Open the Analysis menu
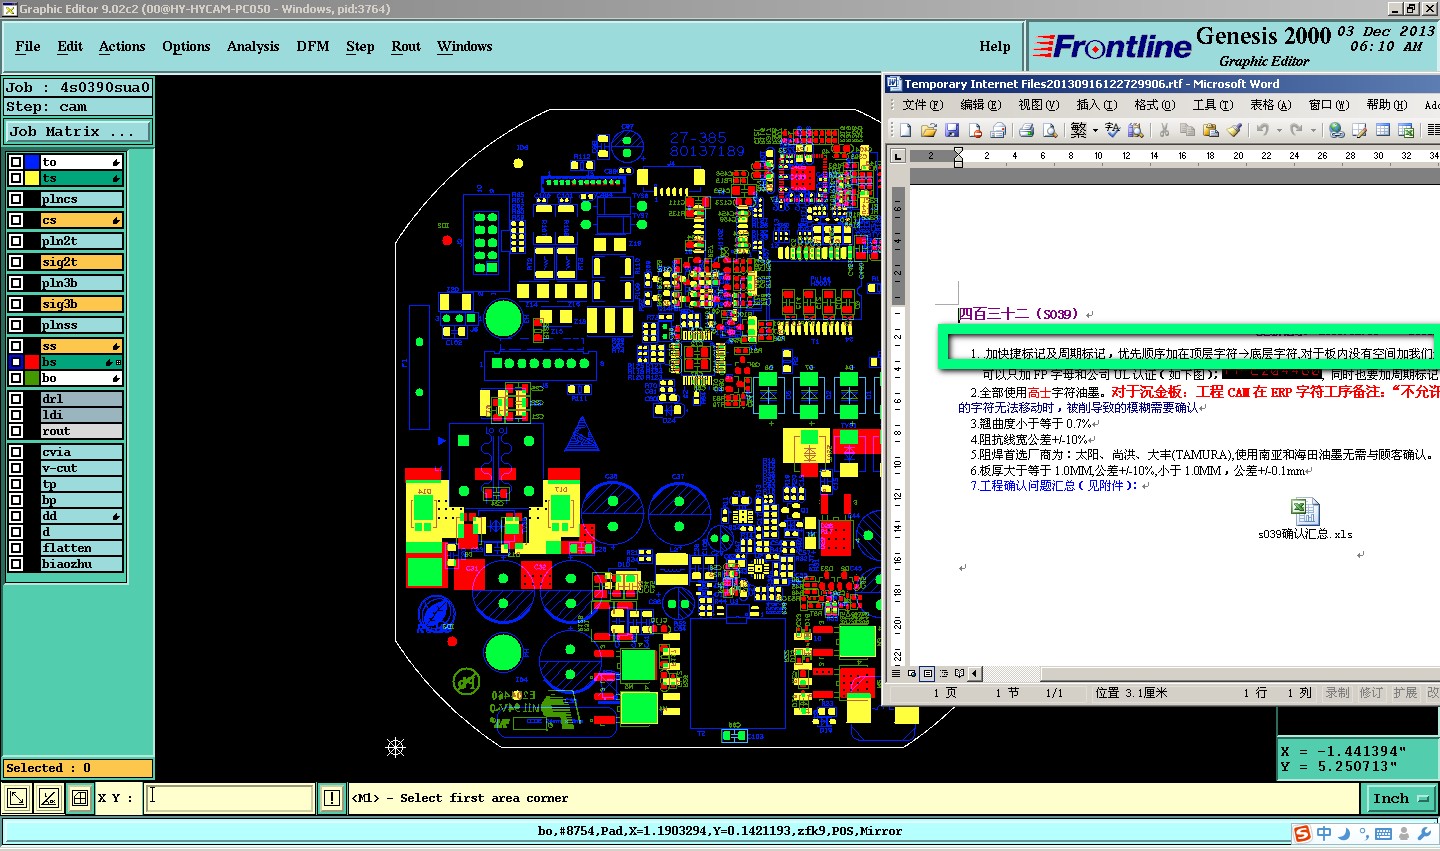This screenshot has height=851, width=1440. 253,46
